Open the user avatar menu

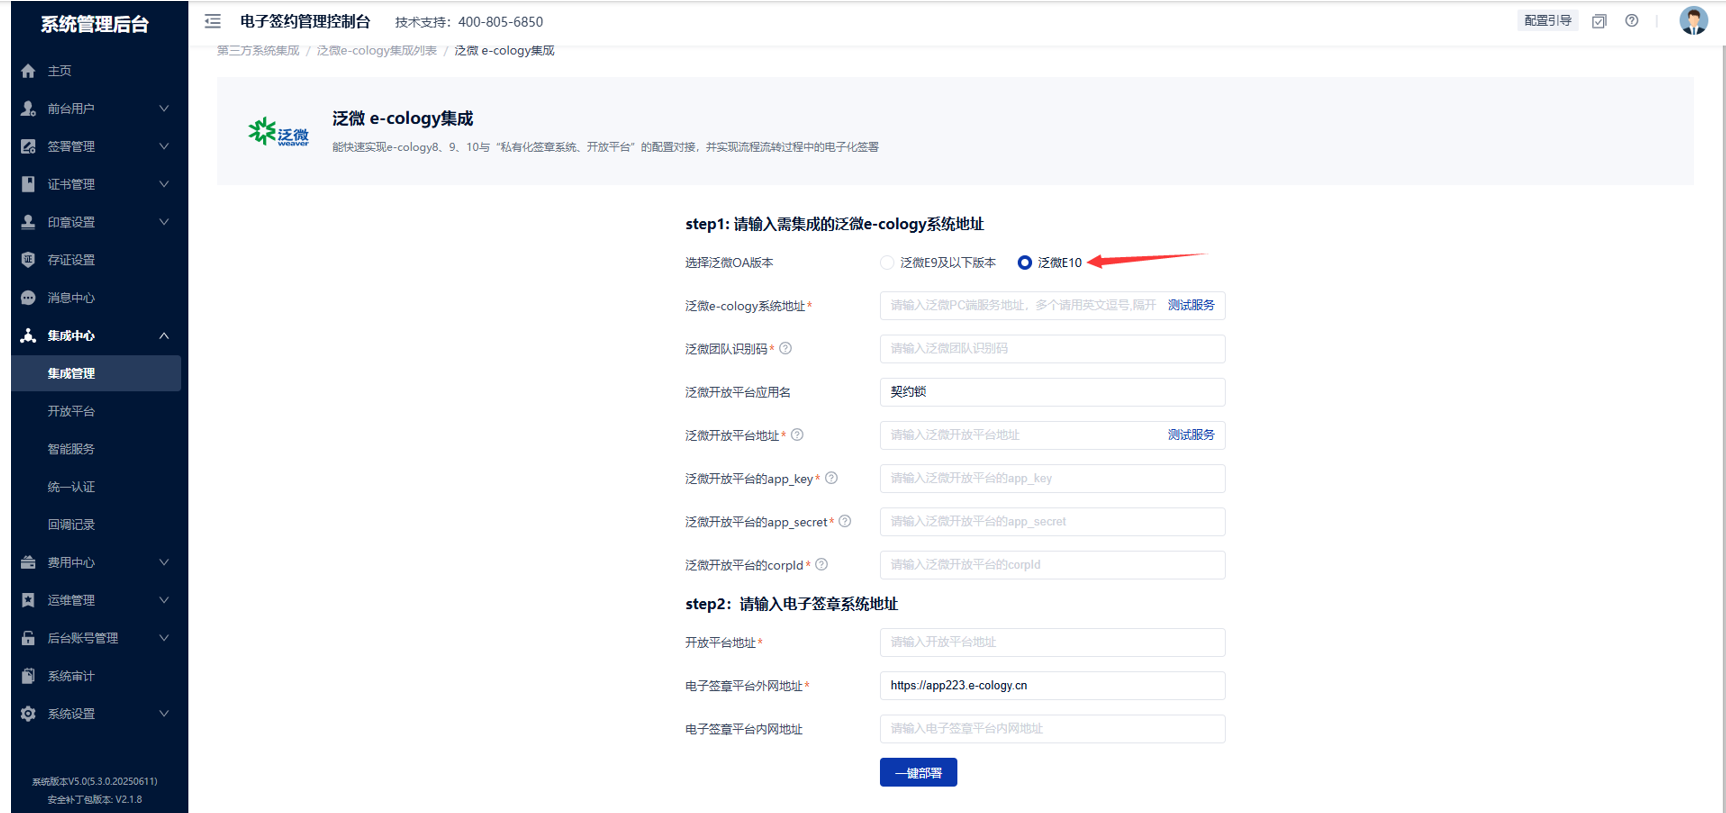(1693, 21)
